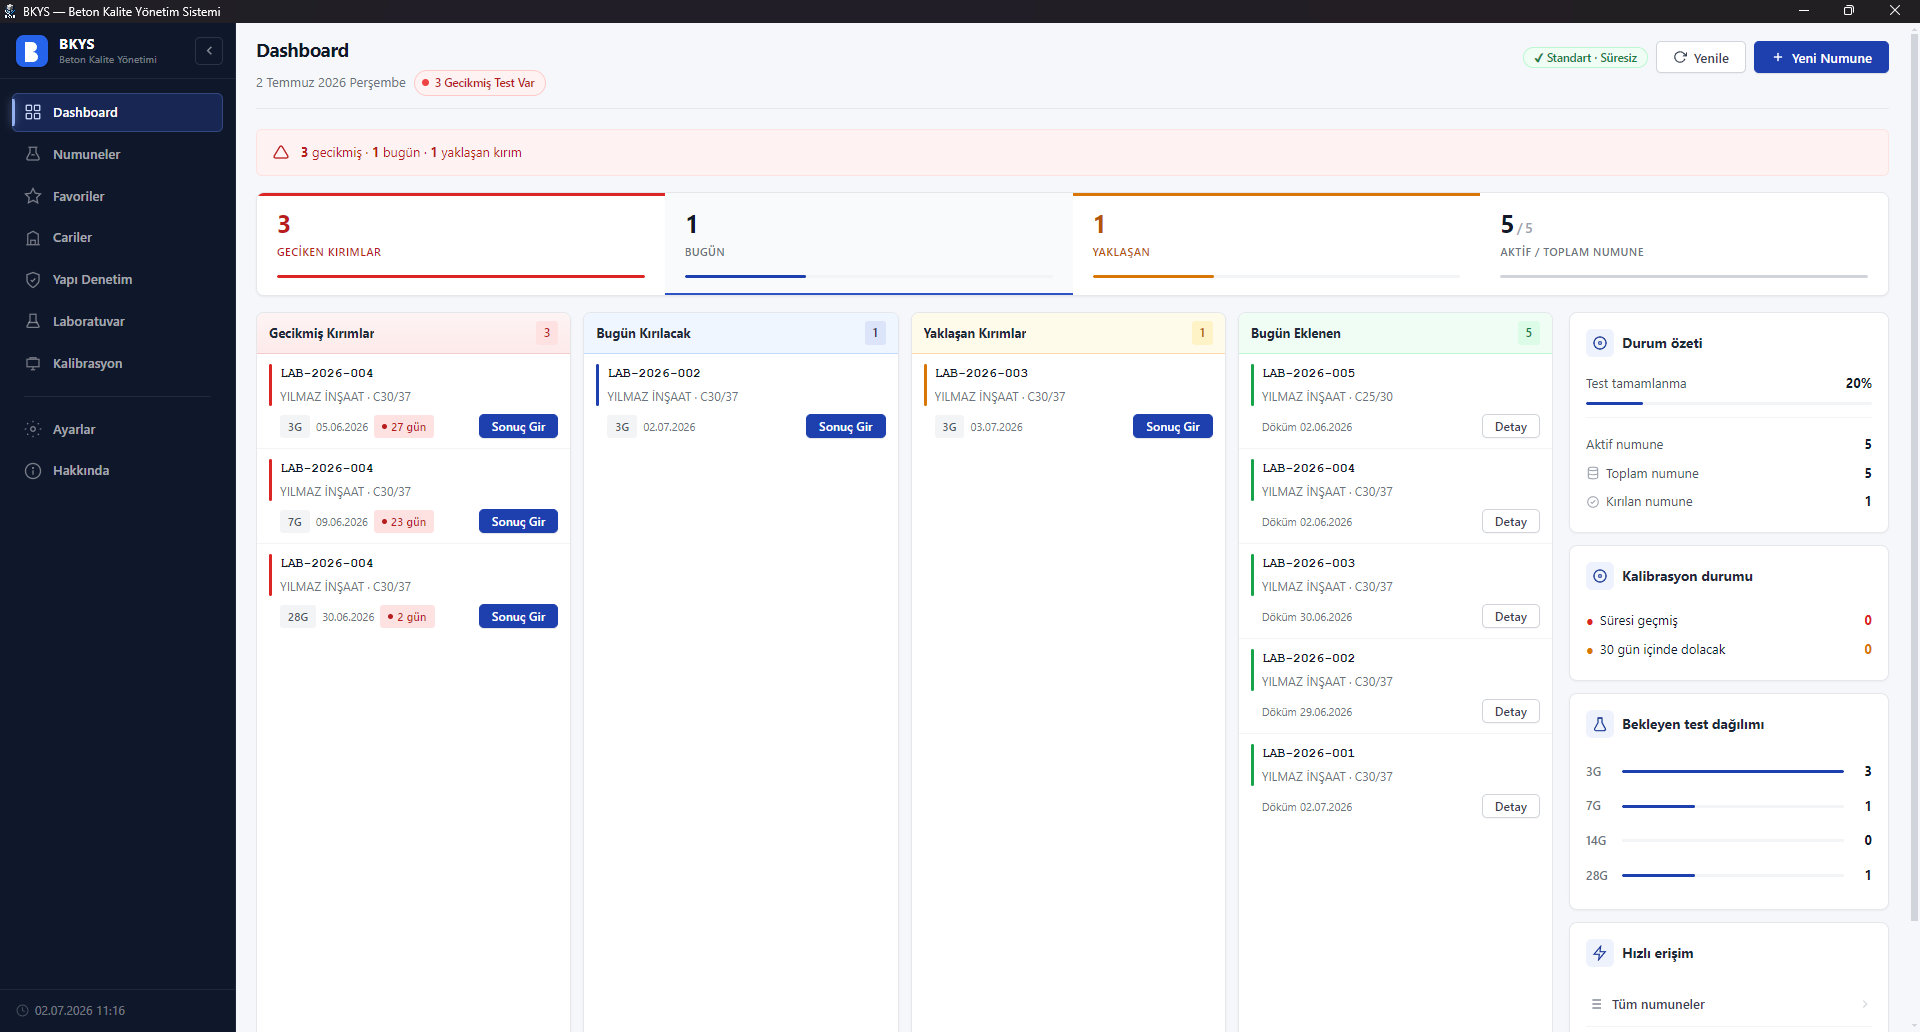1920x1032 pixels.
Task: Click the 3 Gecikmiş Test Var badge
Action: click(x=480, y=83)
